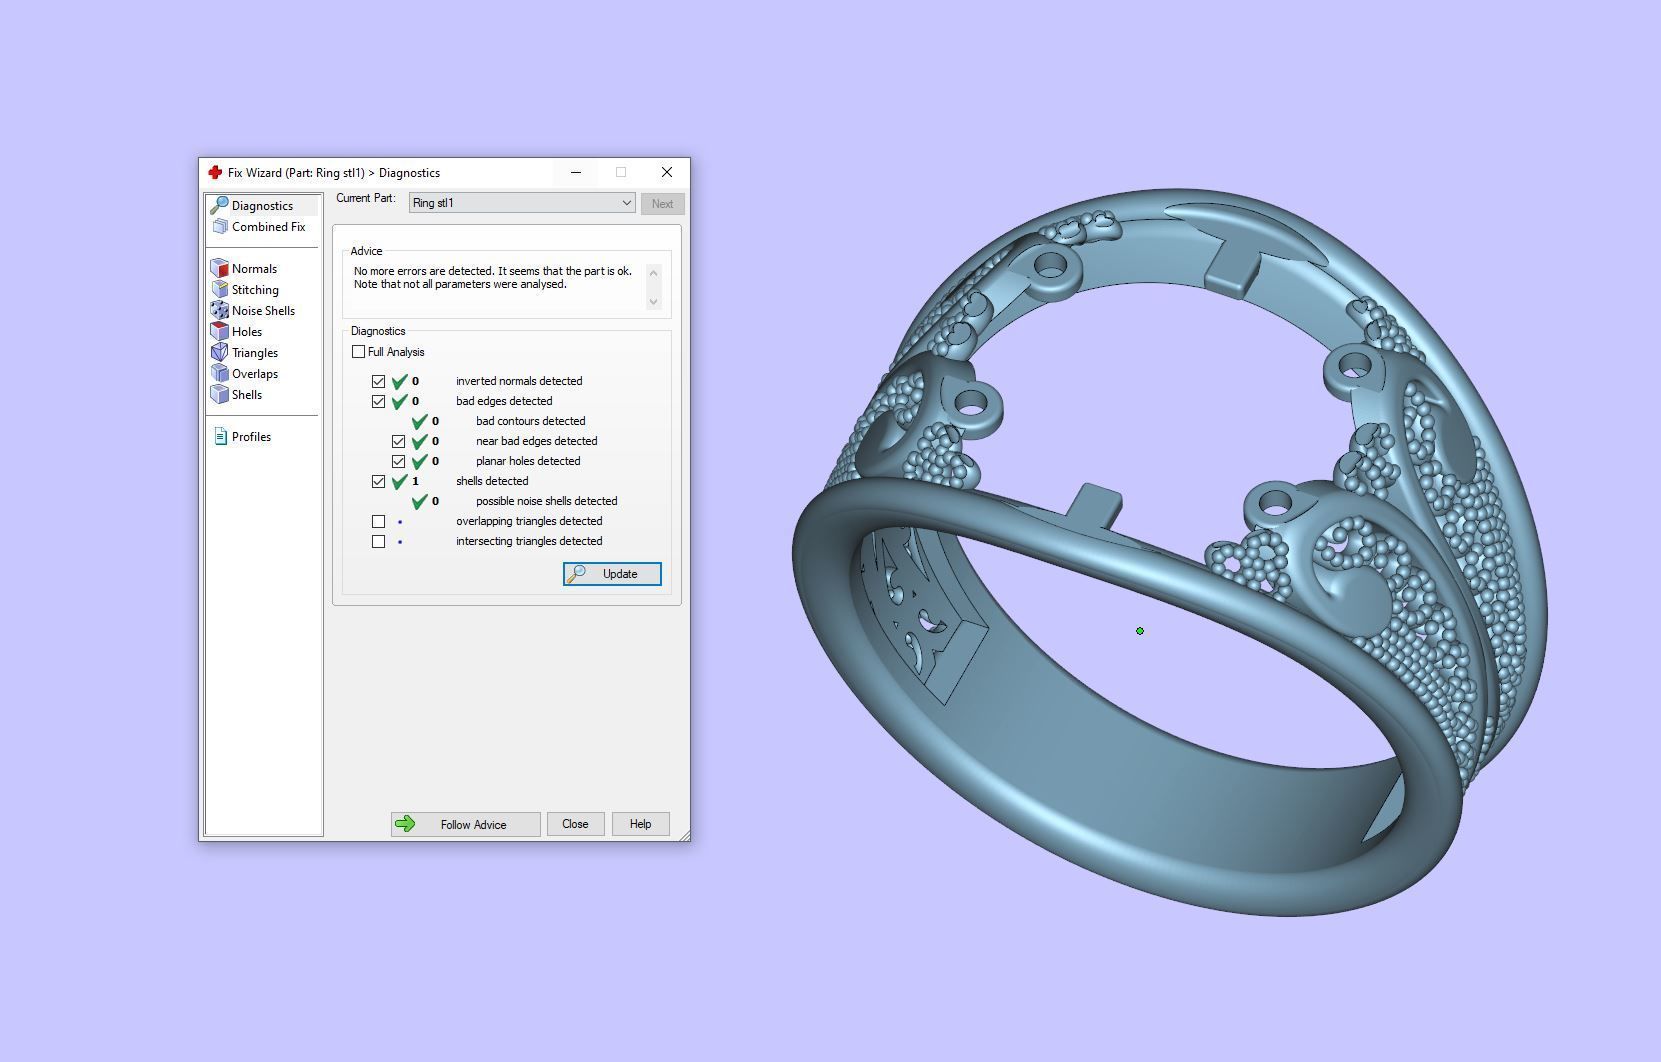Uncheck inverted normals detected checkbox
1661x1062 pixels.
(x=378, y=381)
